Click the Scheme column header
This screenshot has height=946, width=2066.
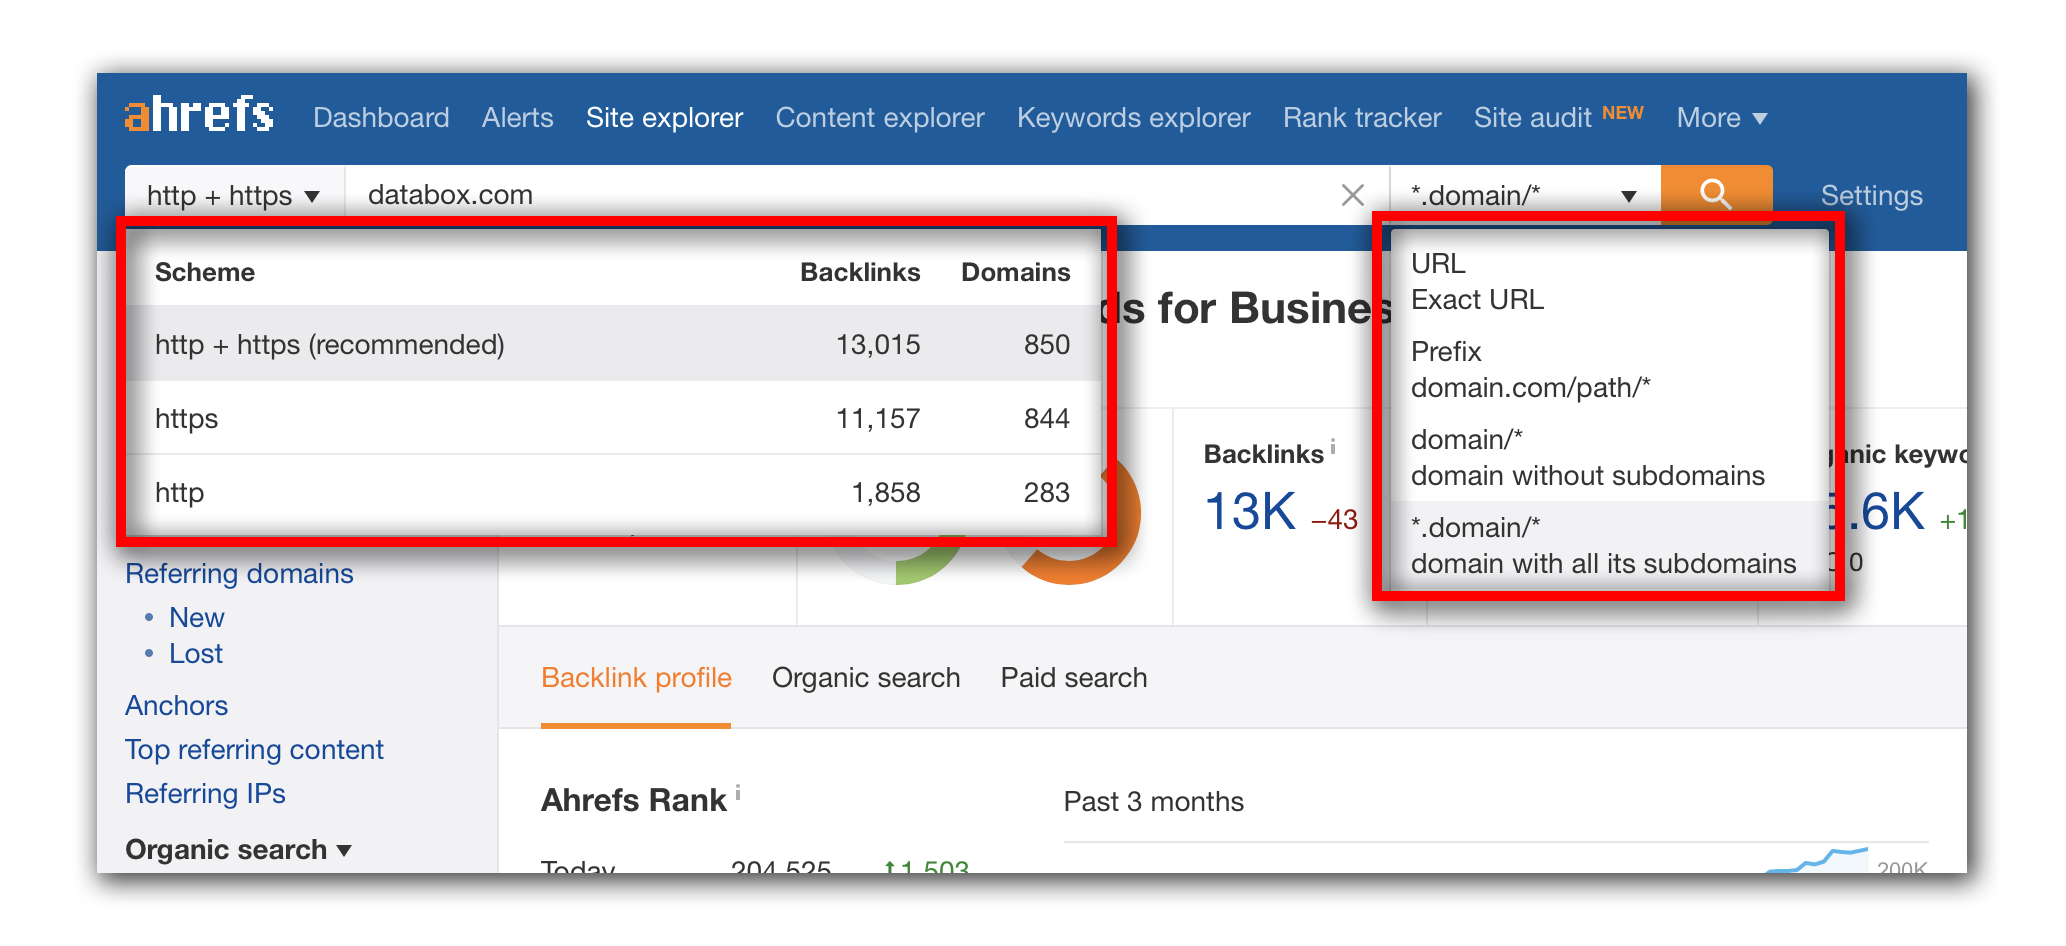click(x=205, y=272)
